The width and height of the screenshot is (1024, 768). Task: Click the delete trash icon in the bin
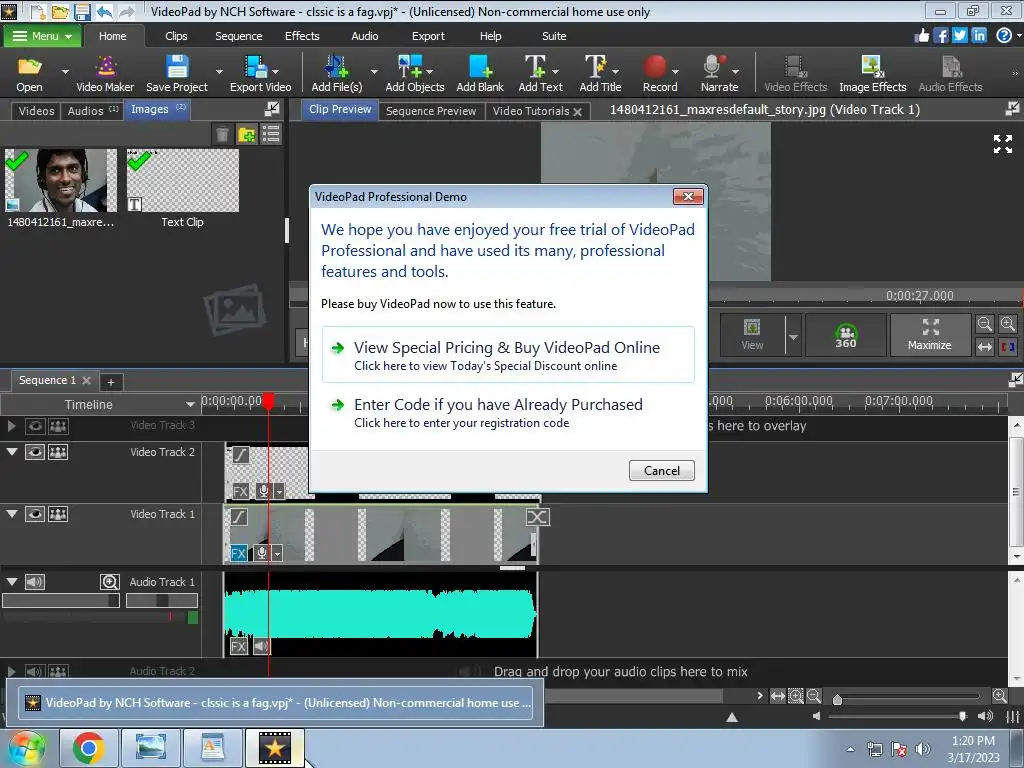(222, 135)
